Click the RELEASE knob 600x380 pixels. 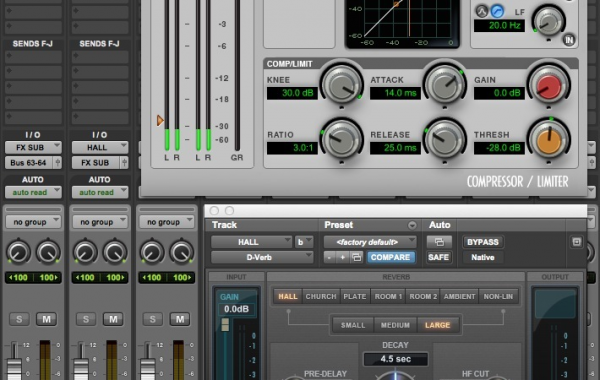pos(445,140)
